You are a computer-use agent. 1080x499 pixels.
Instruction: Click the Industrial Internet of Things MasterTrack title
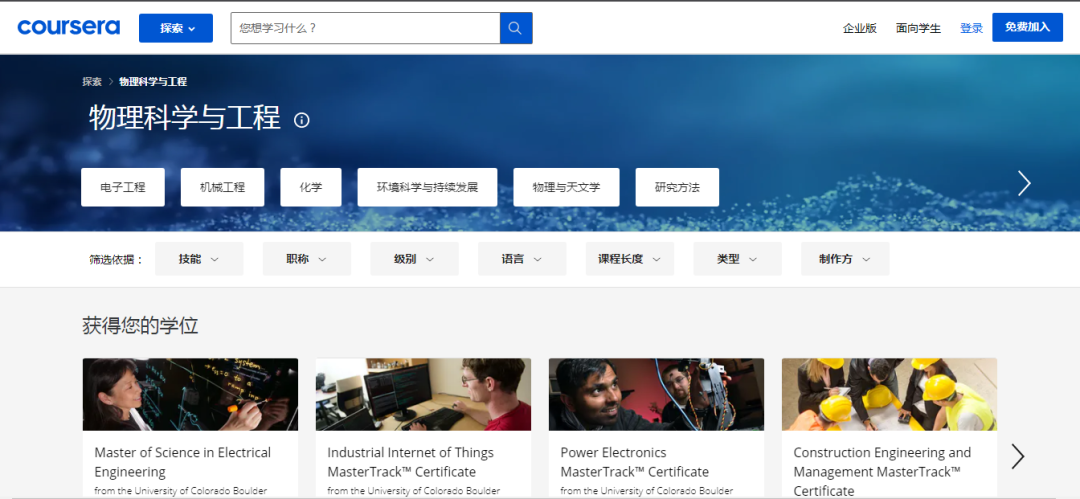[x=411, y=462]
